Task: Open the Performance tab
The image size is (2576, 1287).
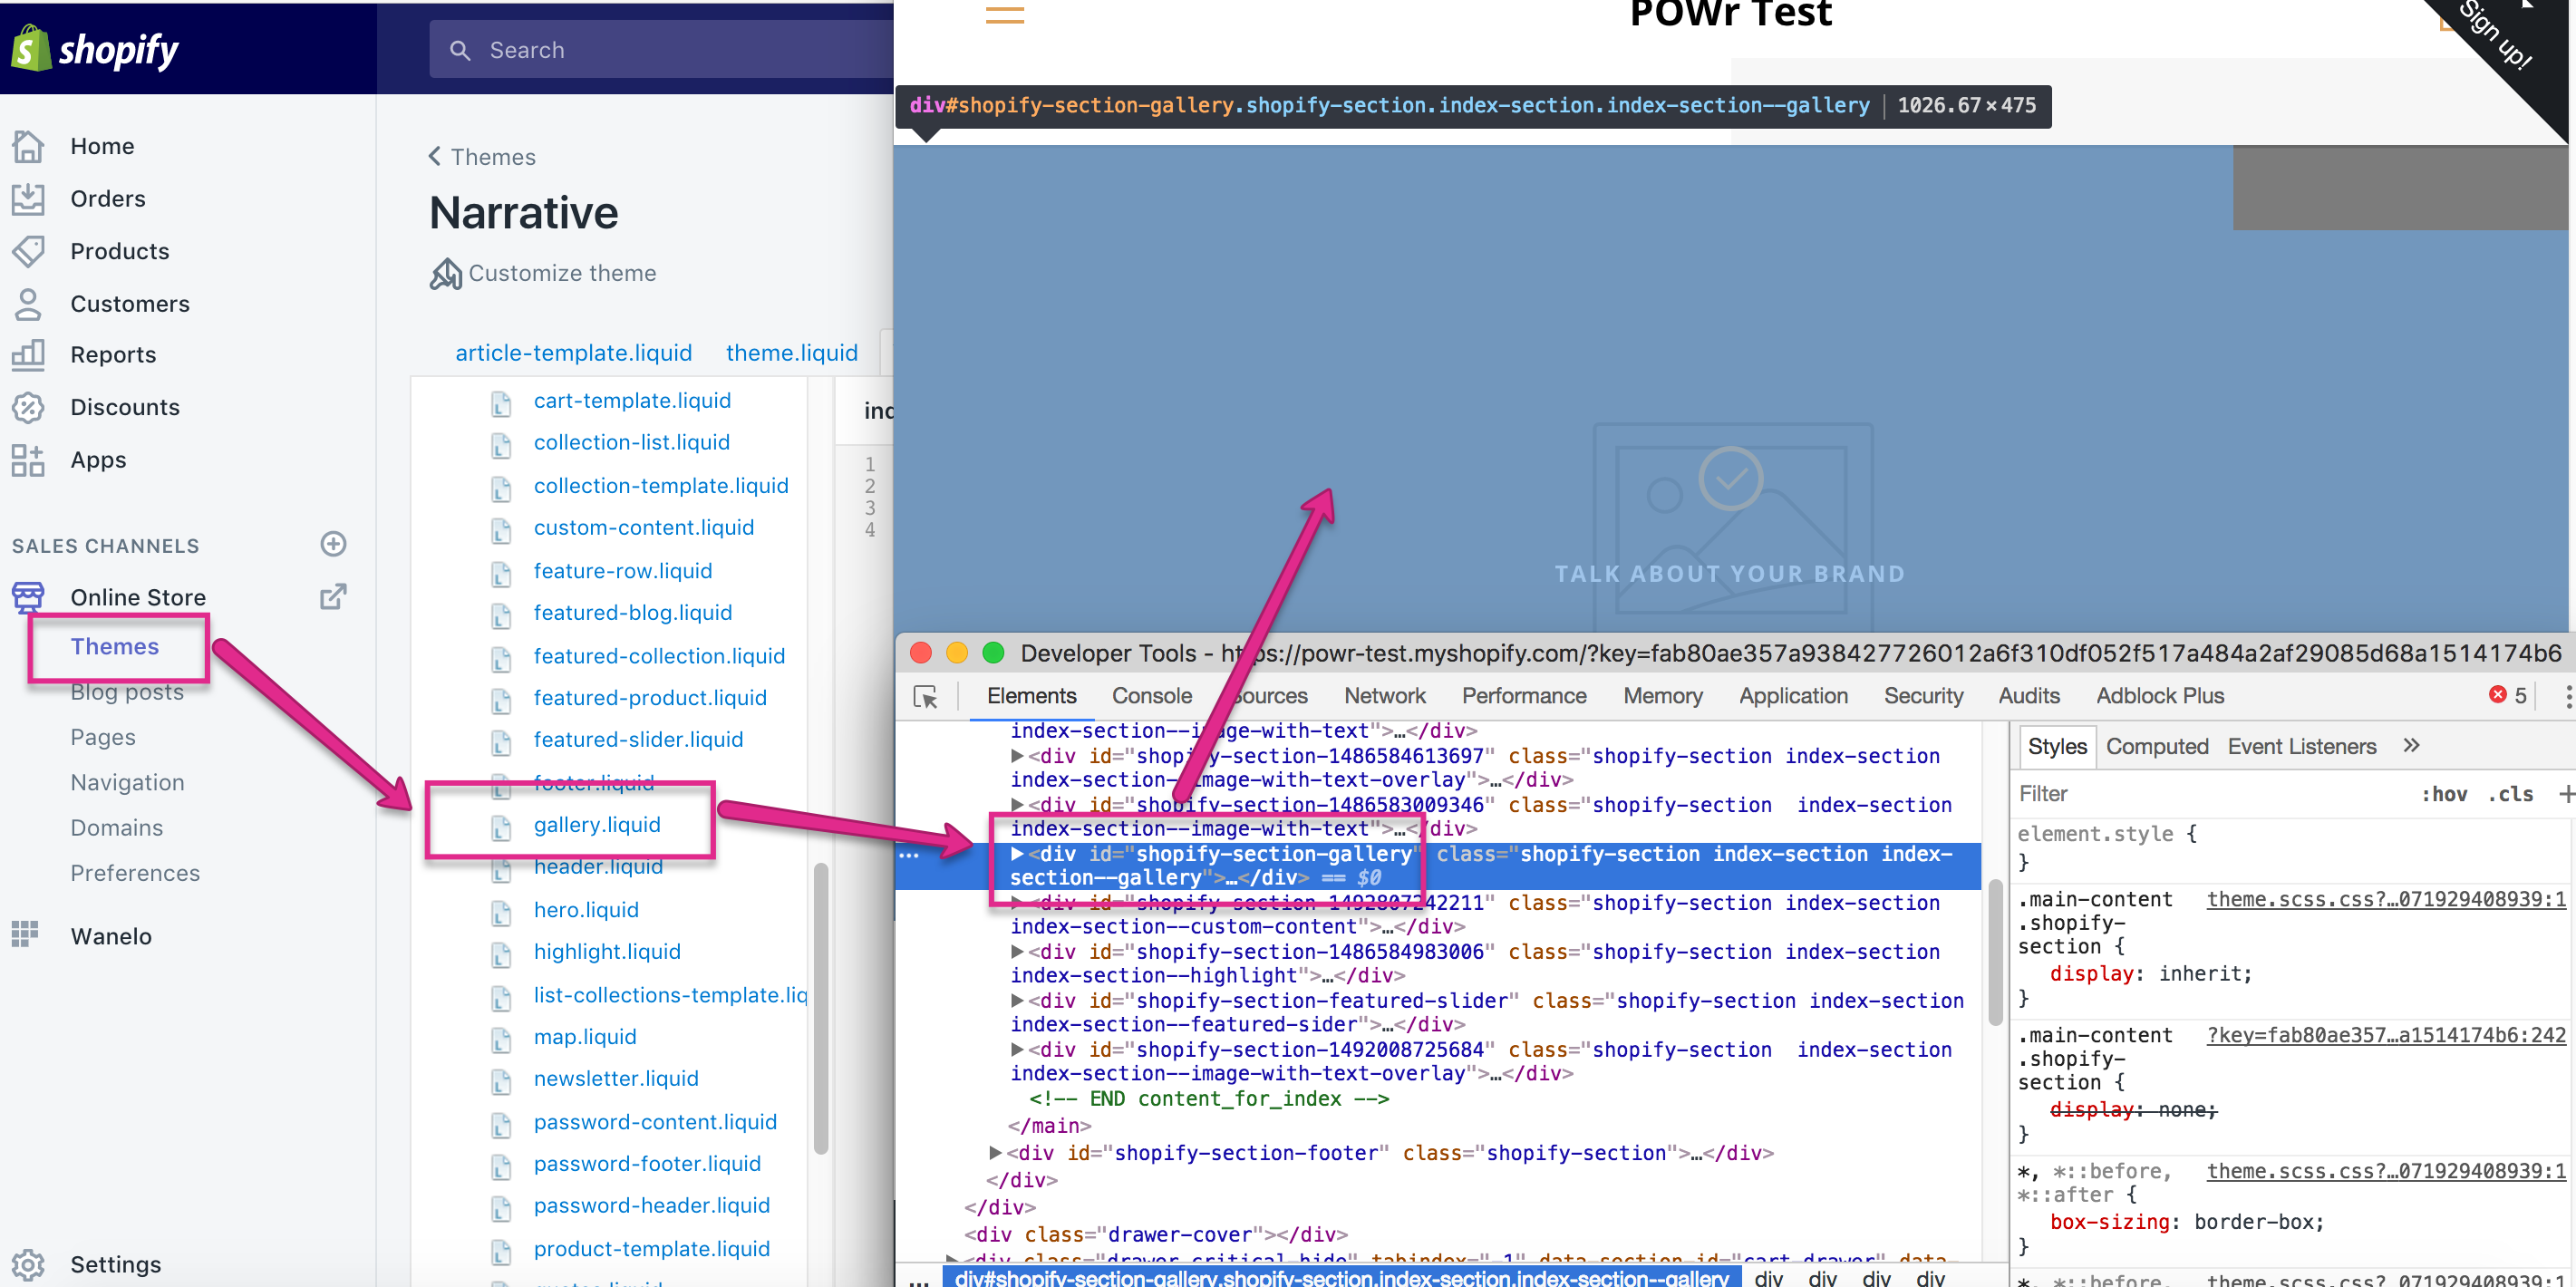Action: pos(1524,696)
